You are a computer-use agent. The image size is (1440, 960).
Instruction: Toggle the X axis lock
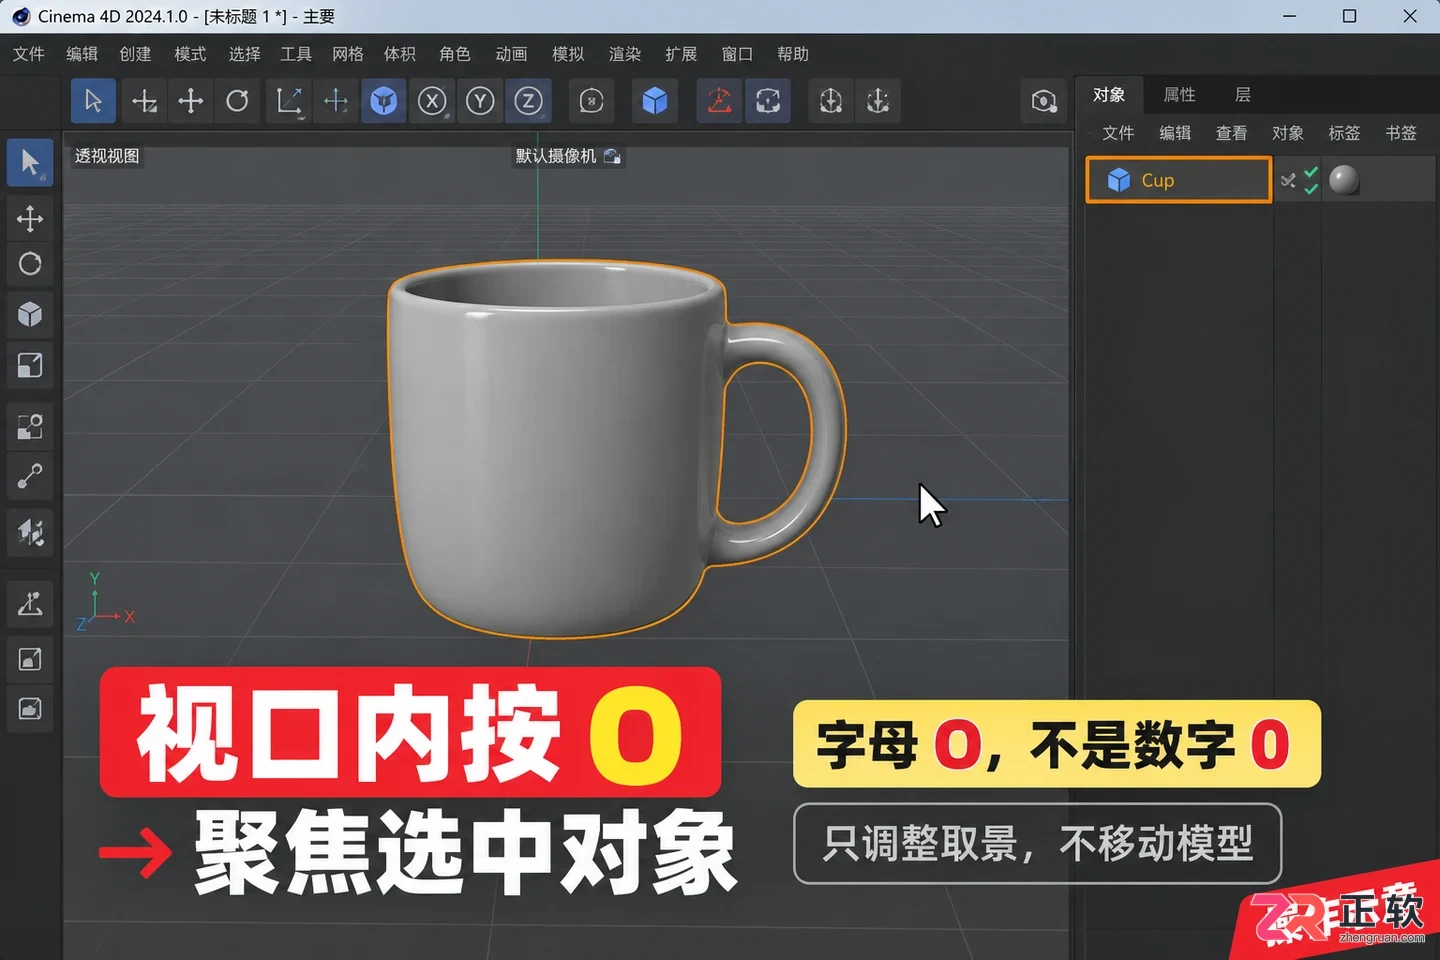click(432, 101)
